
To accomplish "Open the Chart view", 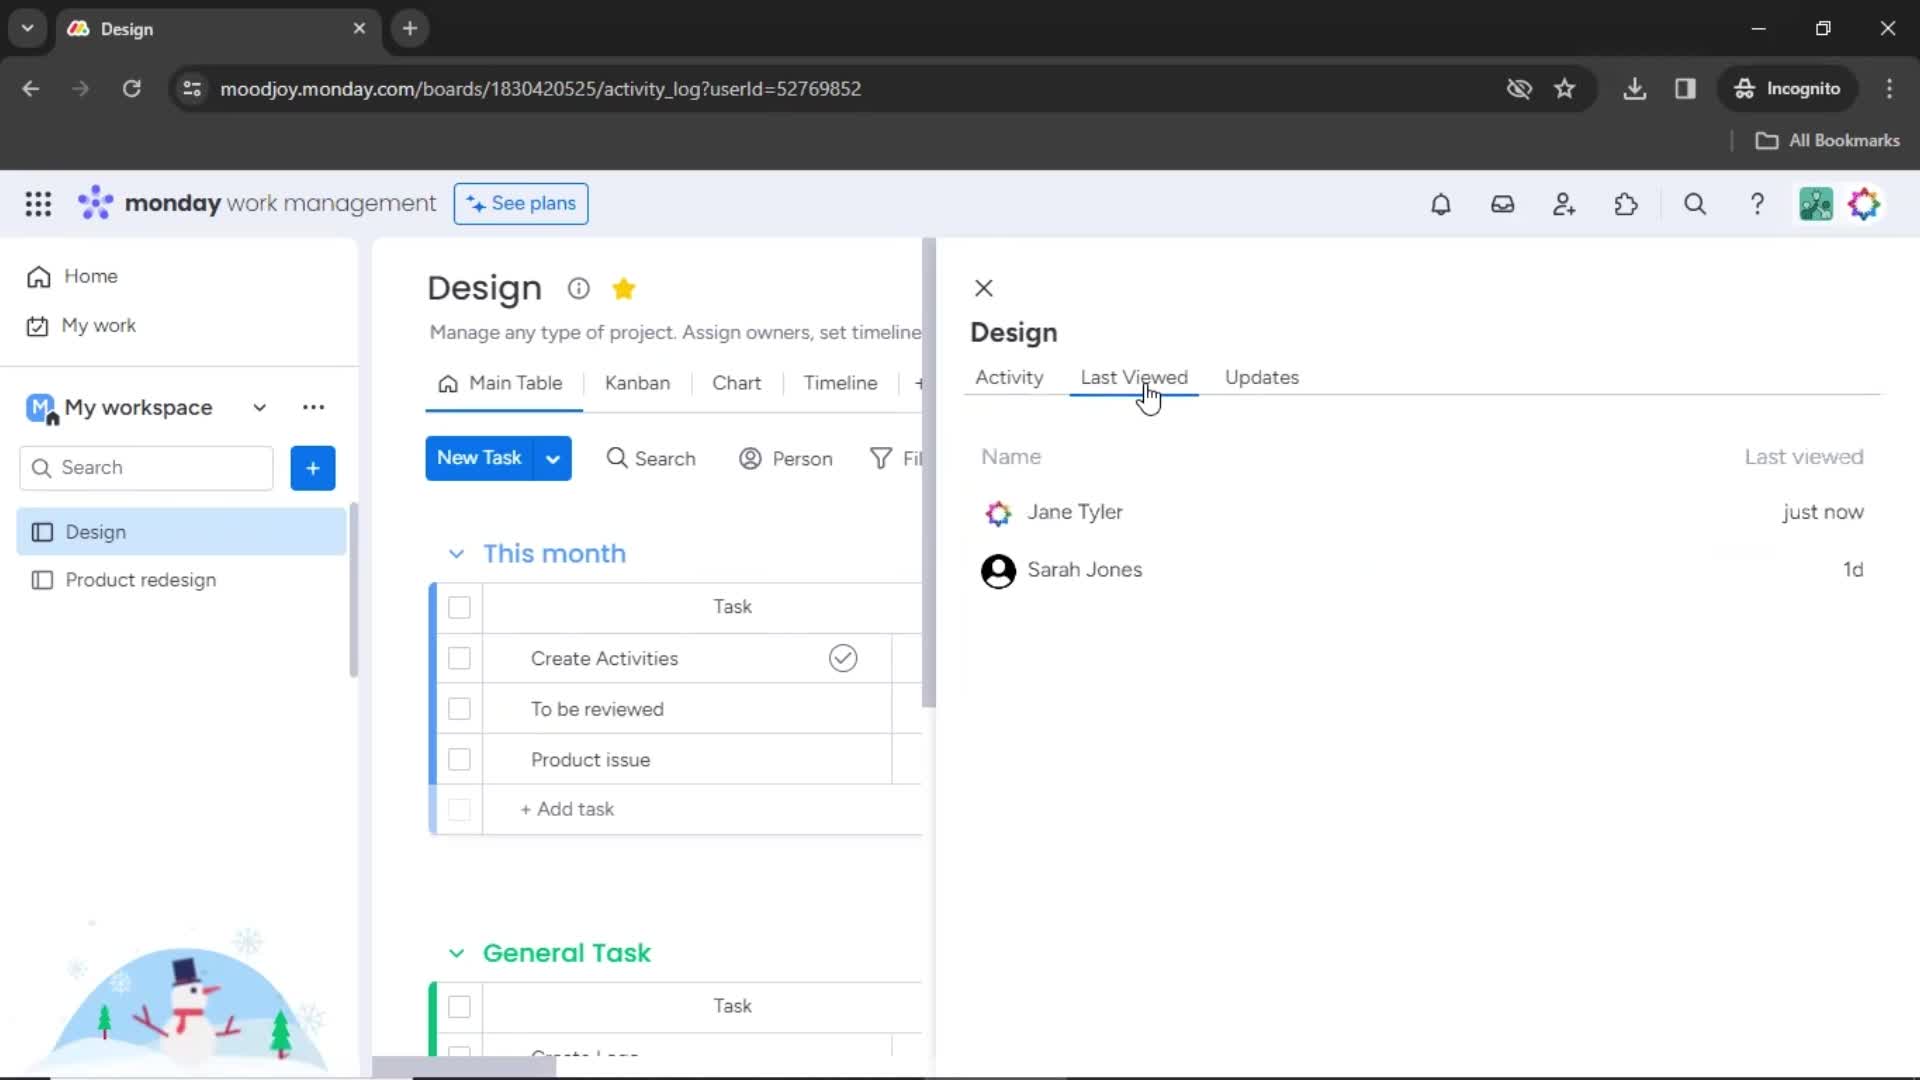I will pos(737,382).
